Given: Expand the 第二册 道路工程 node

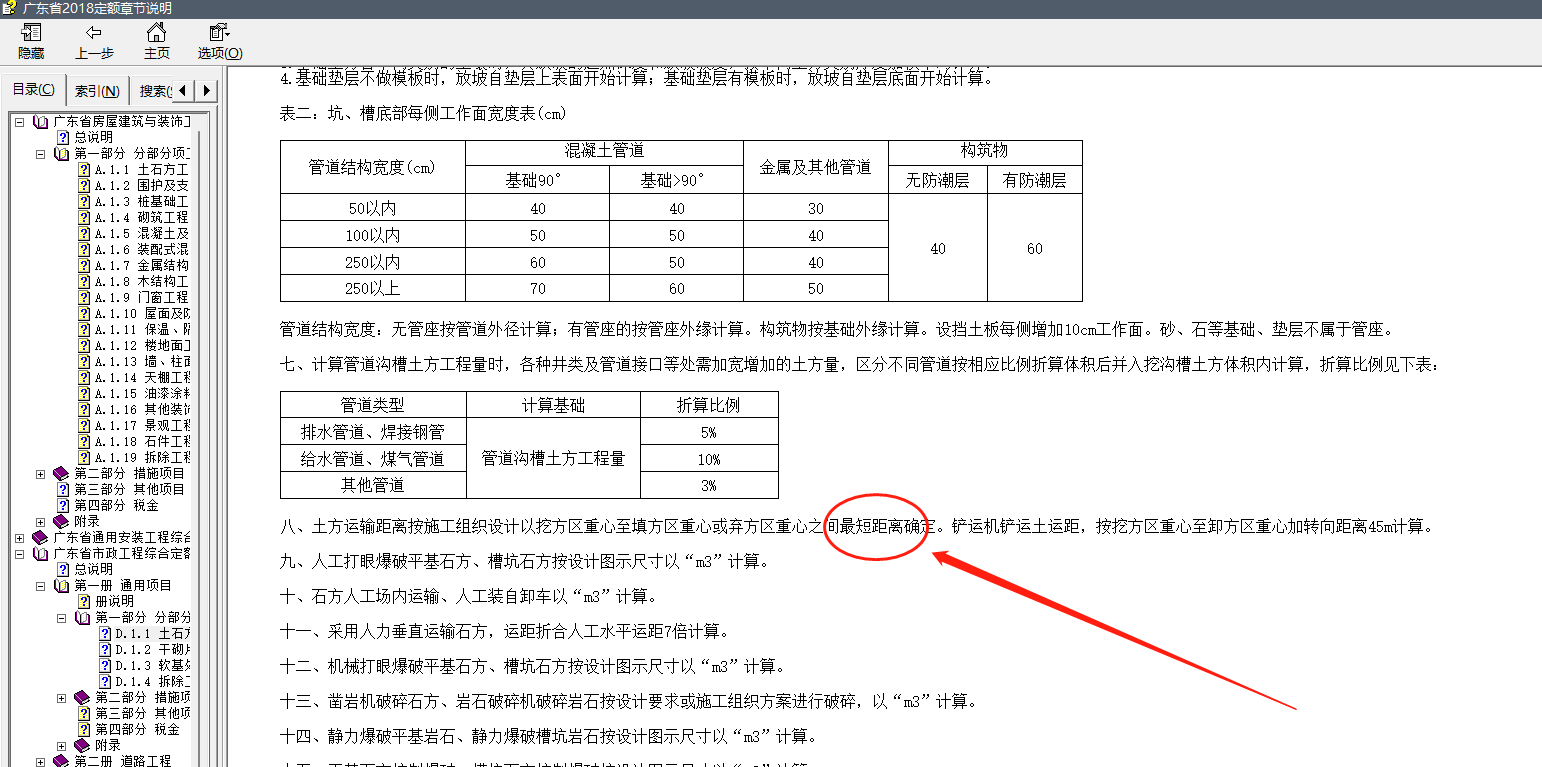Looking at the screenshot, I should (x=40, y=761).
